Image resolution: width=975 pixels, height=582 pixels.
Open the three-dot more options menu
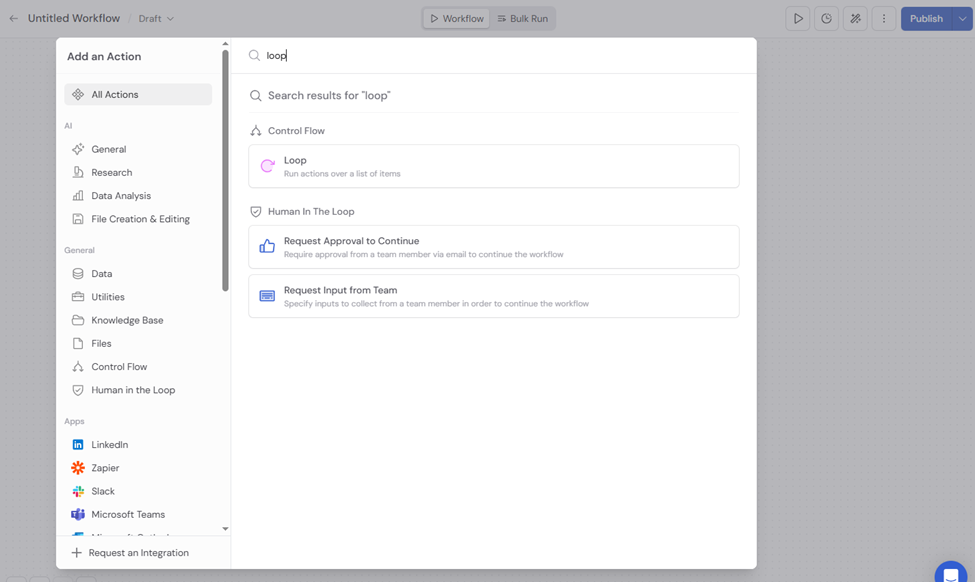[x=884, y=19]
